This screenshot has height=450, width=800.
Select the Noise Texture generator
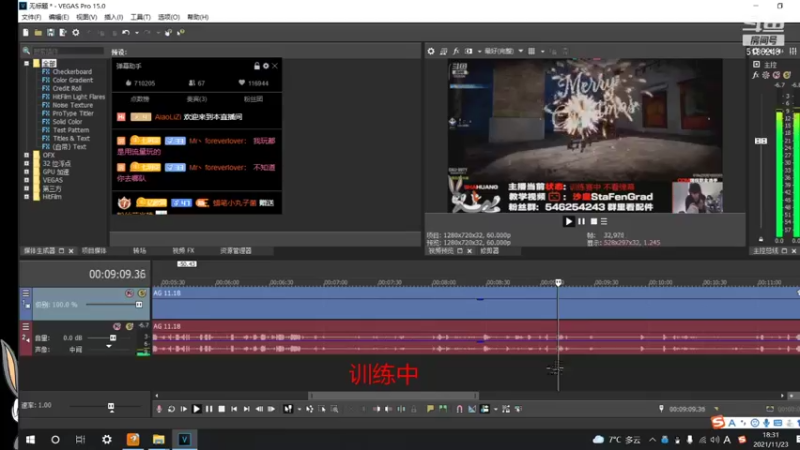tap(72, 105)
